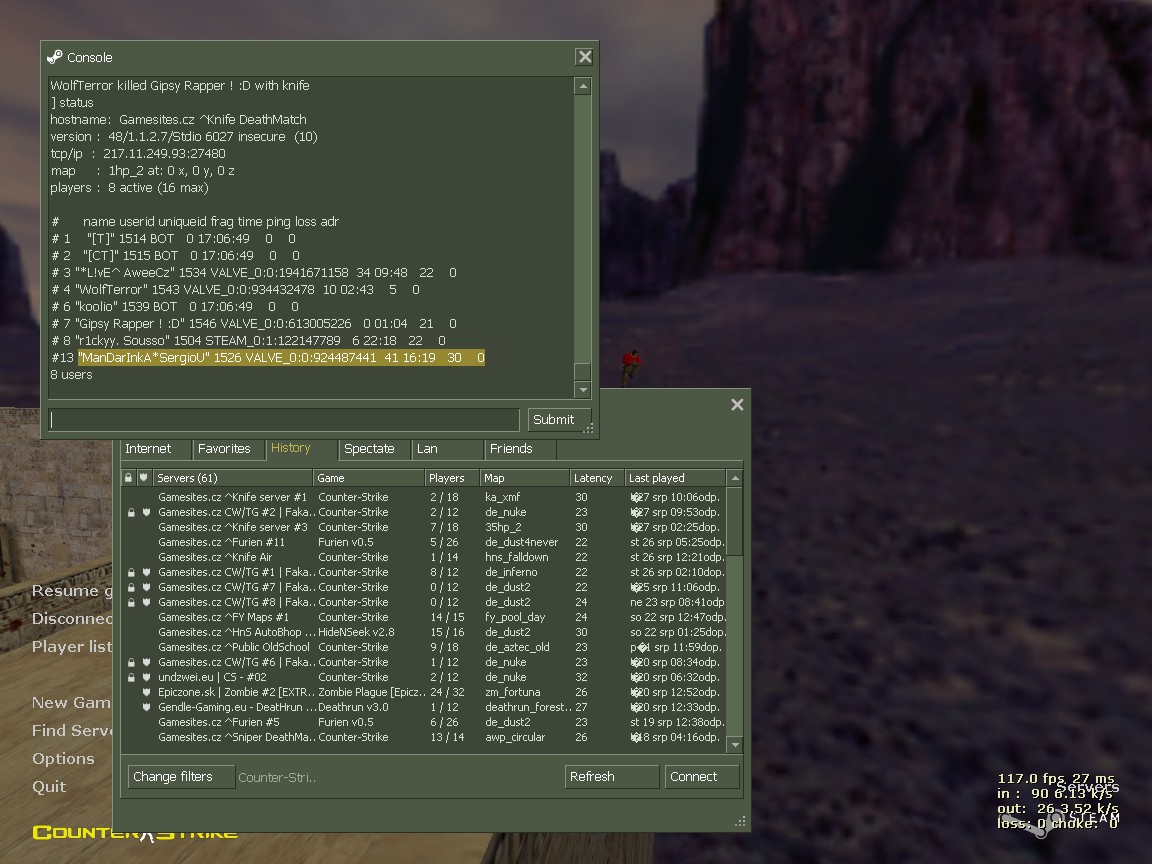Open the Favorites tab
This screenshot has width=1152, height=864.
228,449
